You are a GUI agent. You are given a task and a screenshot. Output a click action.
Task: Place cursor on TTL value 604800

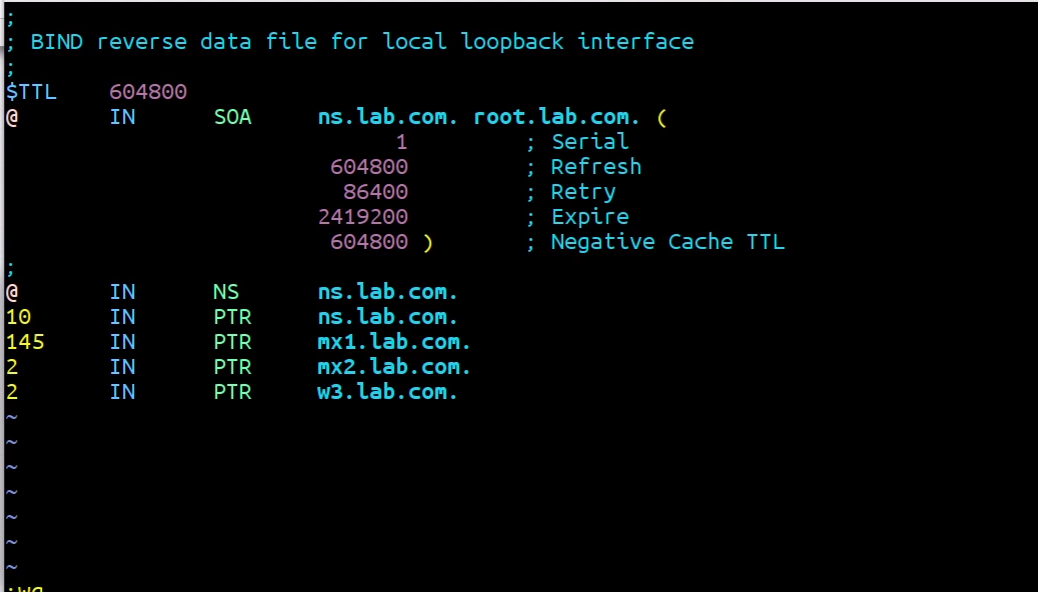pyautogui.click(x=148, y=91)
